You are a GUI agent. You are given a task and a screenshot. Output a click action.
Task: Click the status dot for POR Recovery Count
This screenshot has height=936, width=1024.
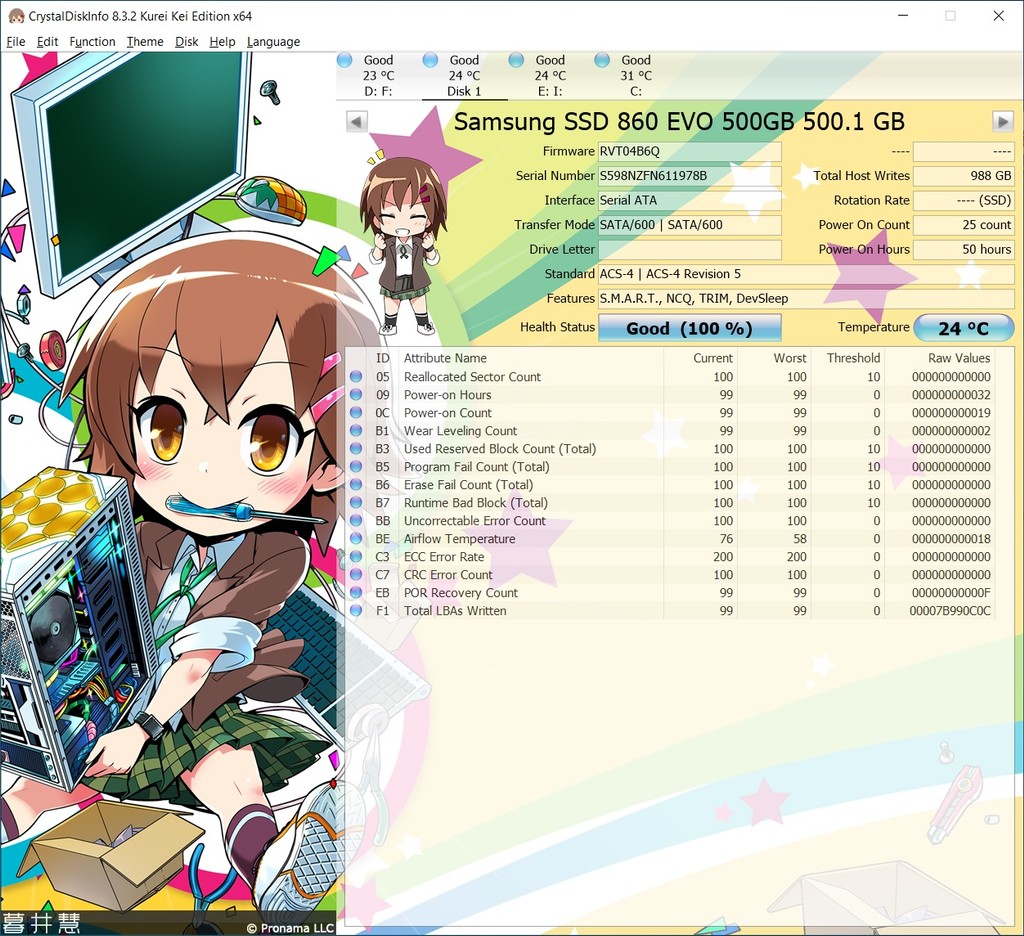coord(357,593)
